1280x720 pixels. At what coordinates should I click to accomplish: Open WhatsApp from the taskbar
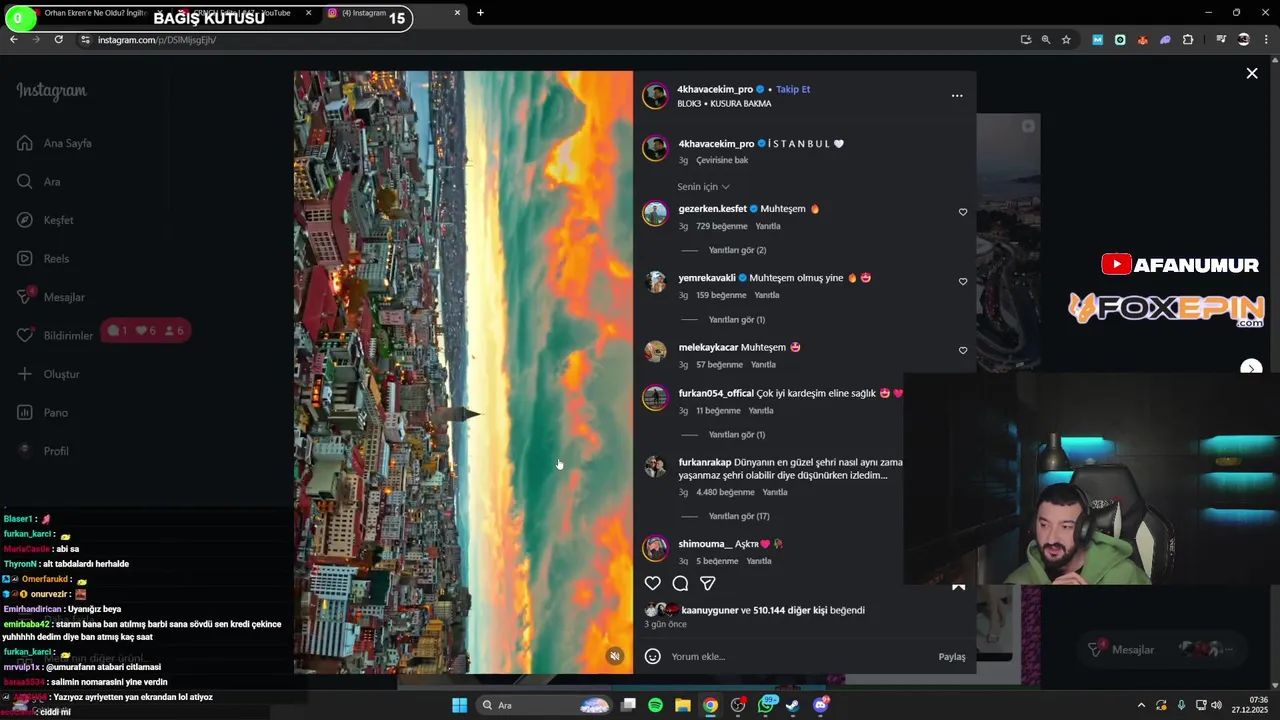pos(766,705)
